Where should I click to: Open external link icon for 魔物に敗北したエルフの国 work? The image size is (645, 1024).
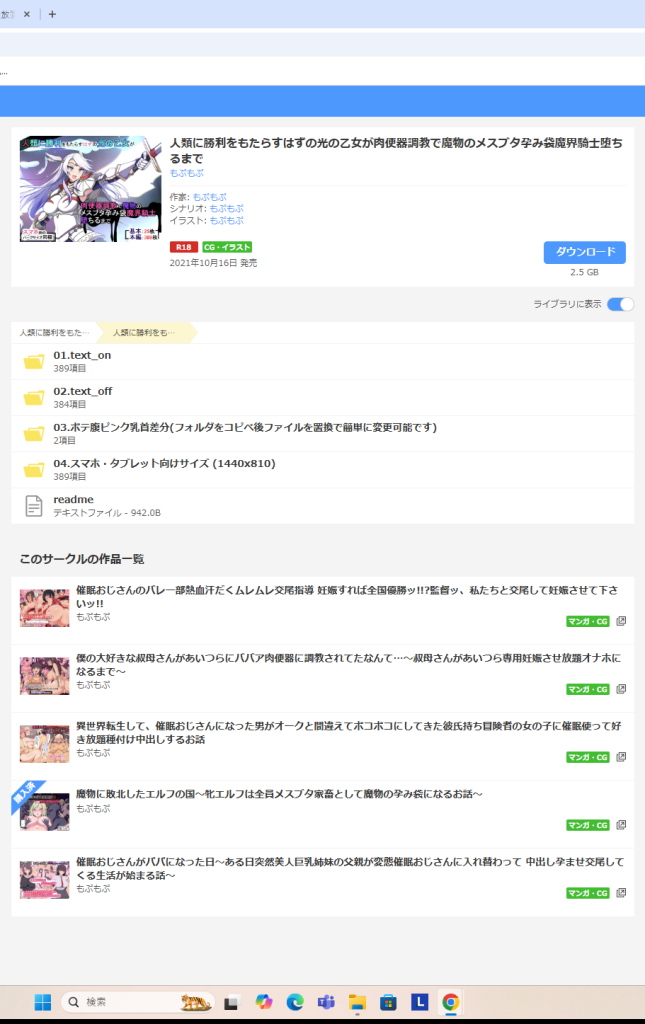pos(621,825)
